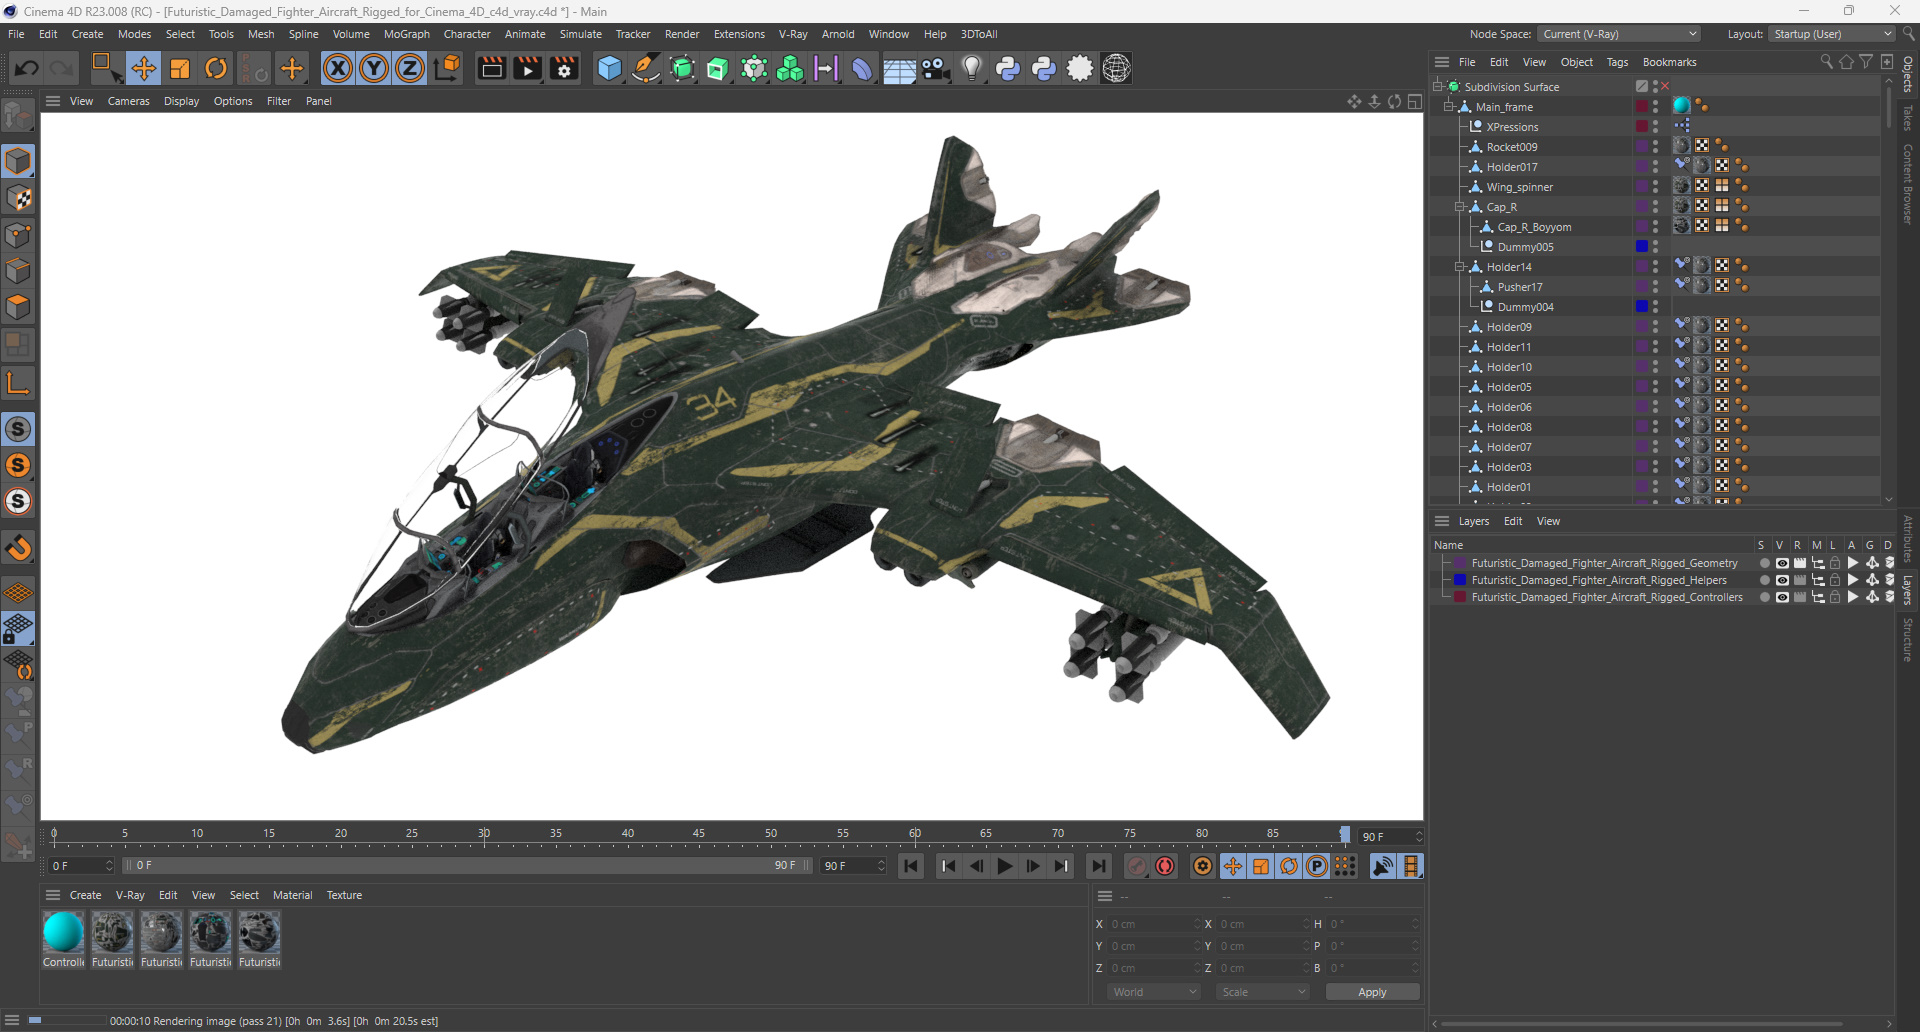Open the File menu
This screenshot has width=1920, height=1032.
[x=16, y=34]
